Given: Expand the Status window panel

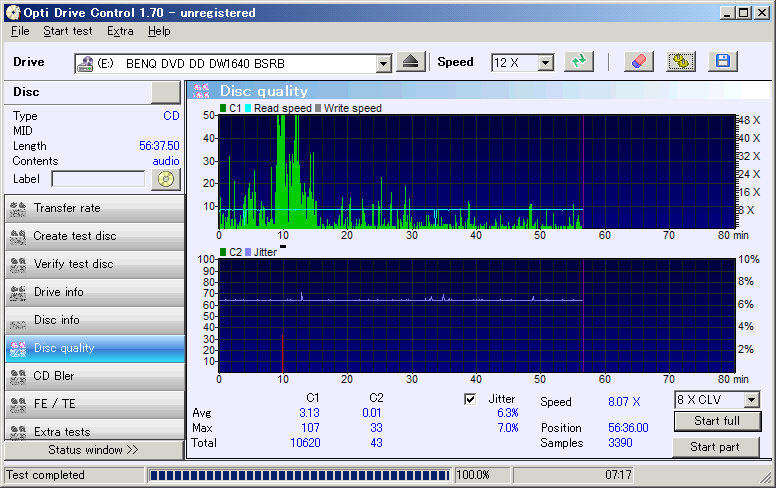Looking at the screenshot, I should [93, 450].
